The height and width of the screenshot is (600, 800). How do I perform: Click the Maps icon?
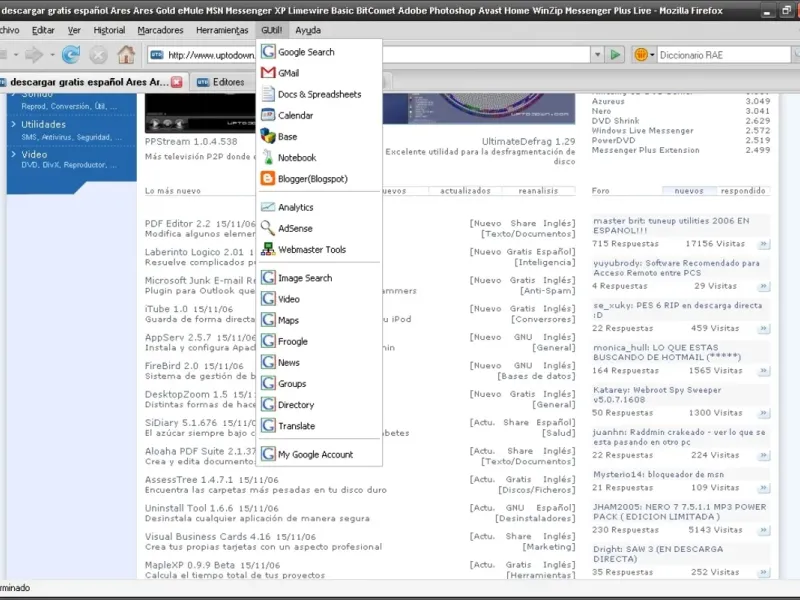(x=268, y=320)
